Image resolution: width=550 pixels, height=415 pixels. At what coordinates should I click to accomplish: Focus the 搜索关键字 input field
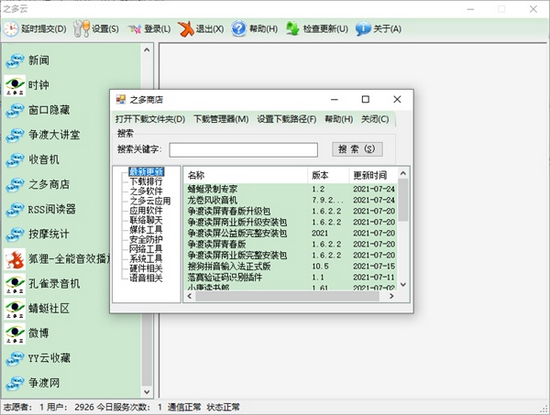pos(243,150)
